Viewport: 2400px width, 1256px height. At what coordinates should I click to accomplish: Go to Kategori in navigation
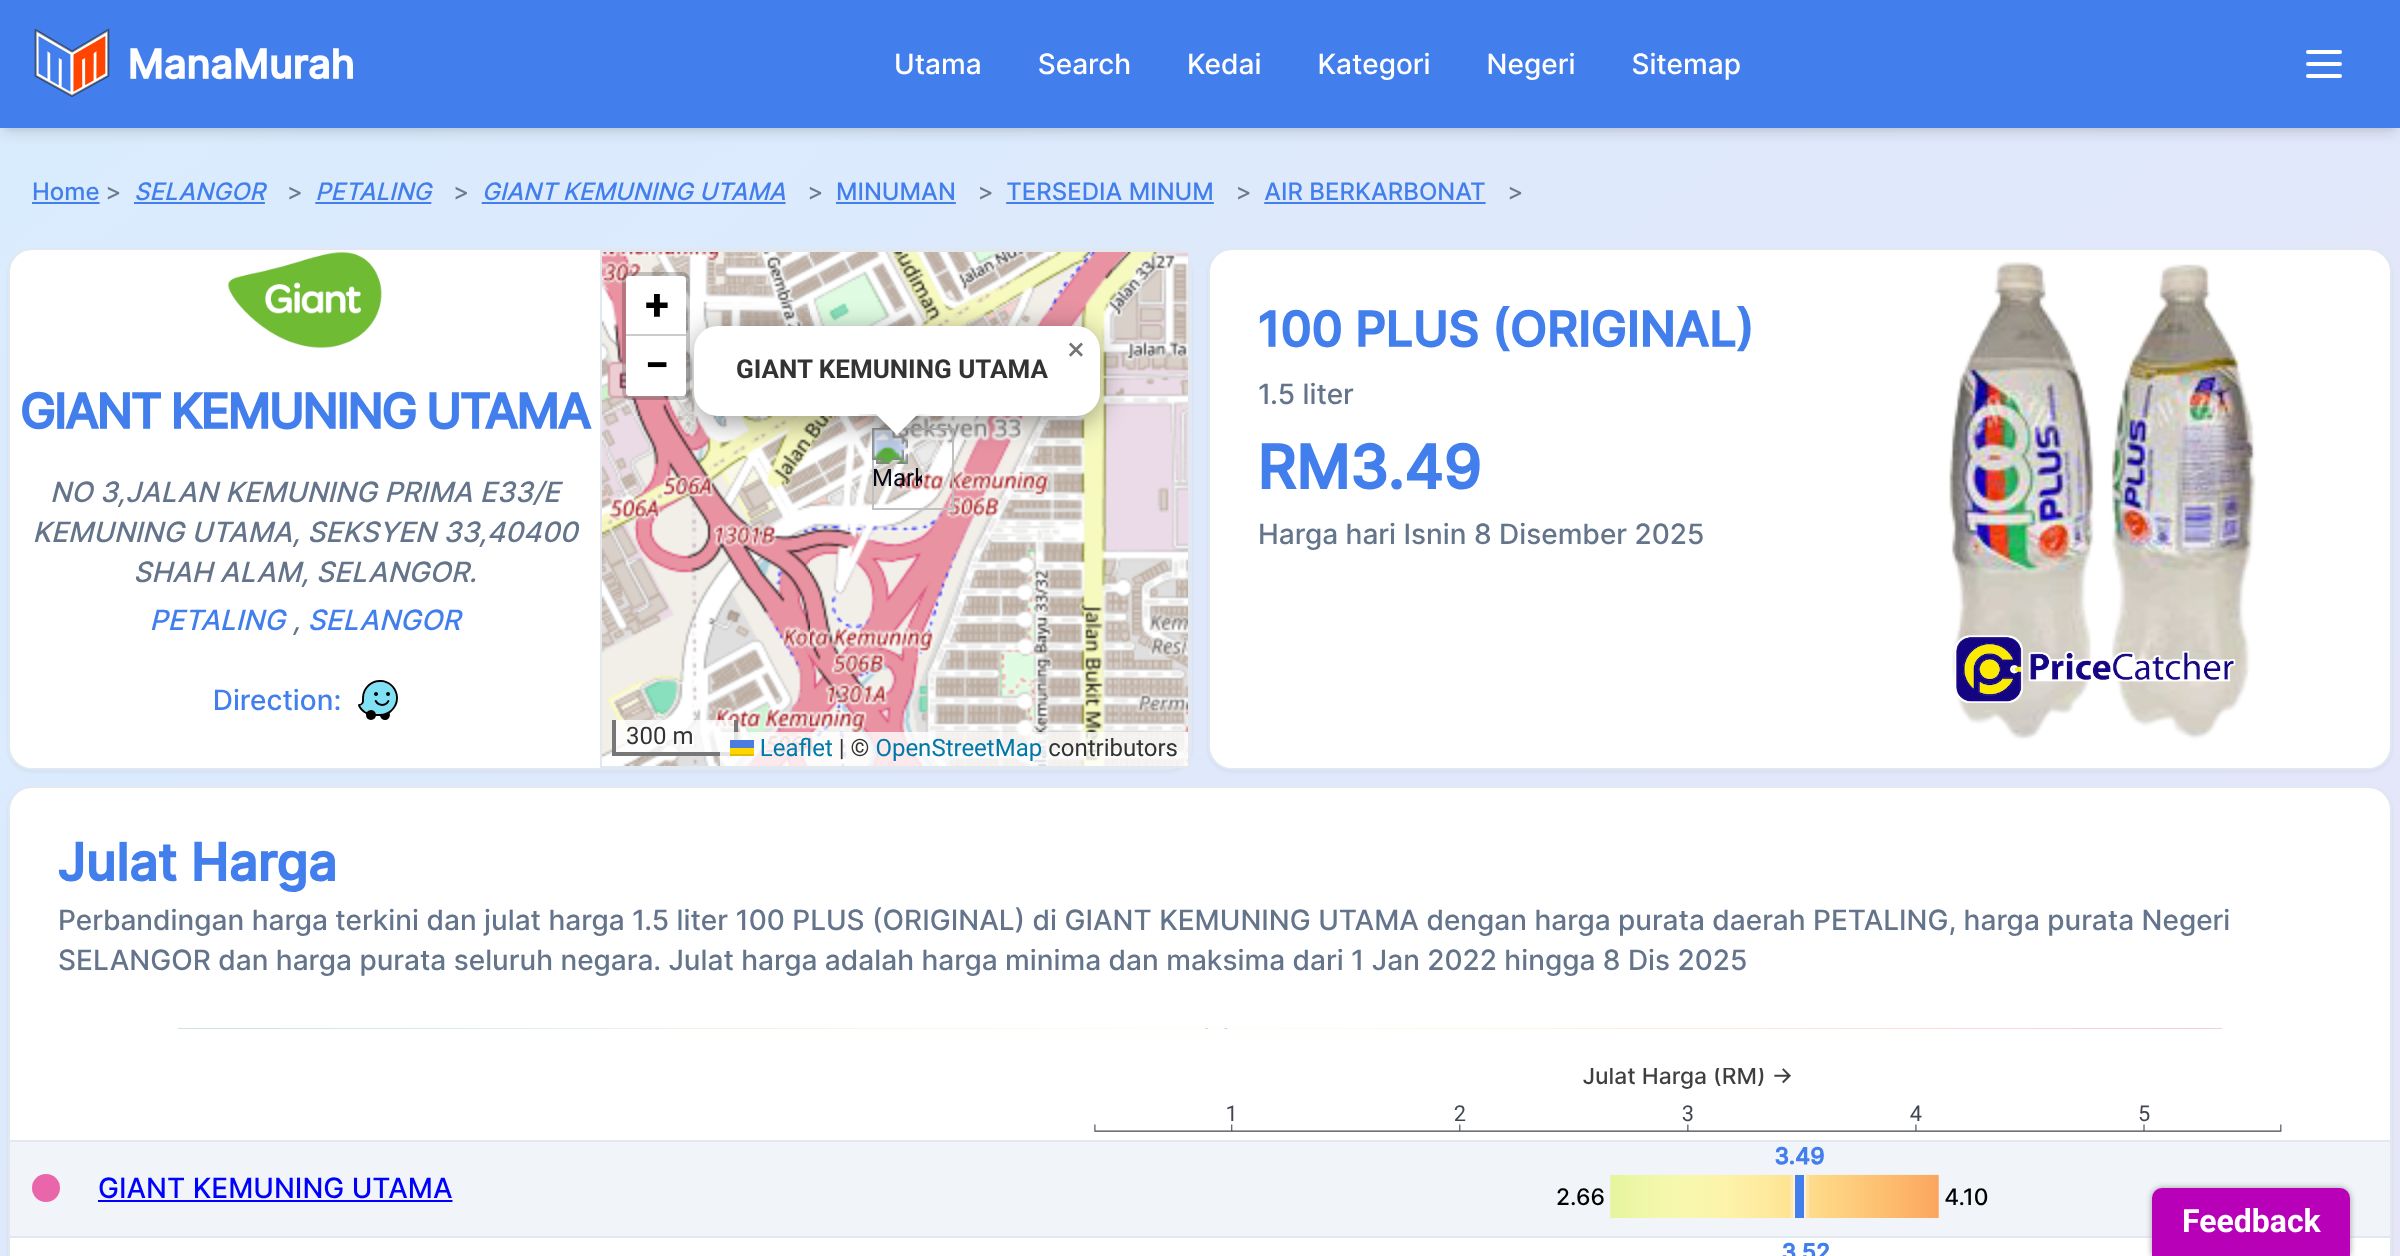pyautogui.click(x=1373, y=64)
